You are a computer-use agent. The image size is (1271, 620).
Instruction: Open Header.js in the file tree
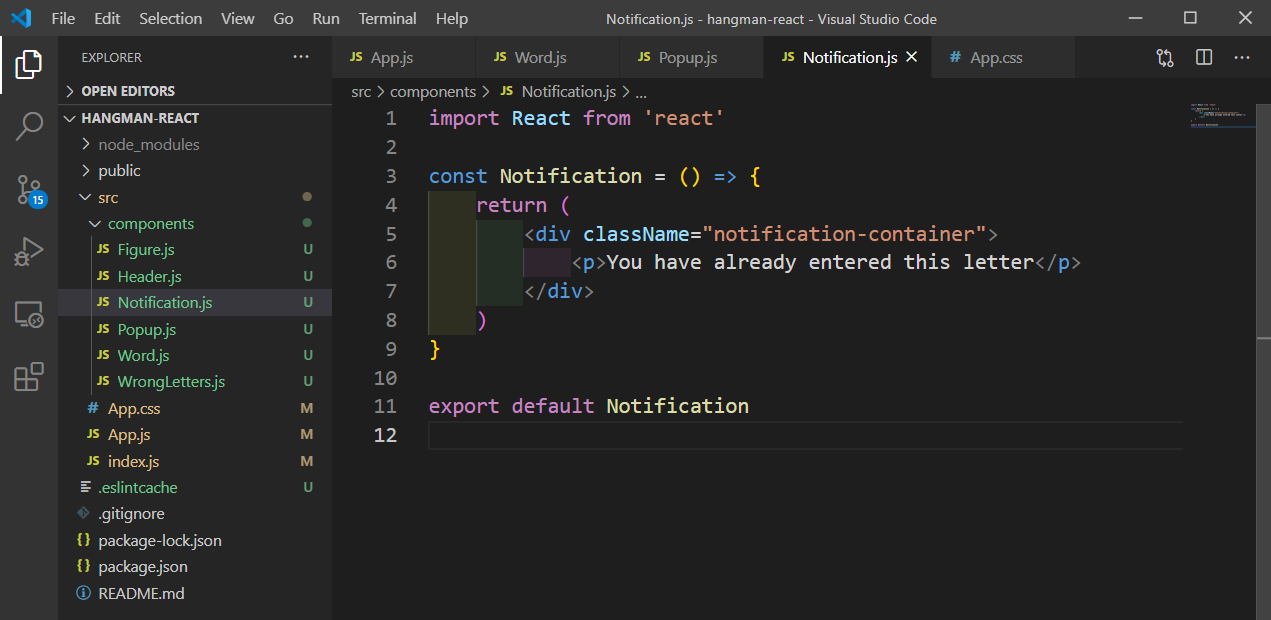pos(195,276)
